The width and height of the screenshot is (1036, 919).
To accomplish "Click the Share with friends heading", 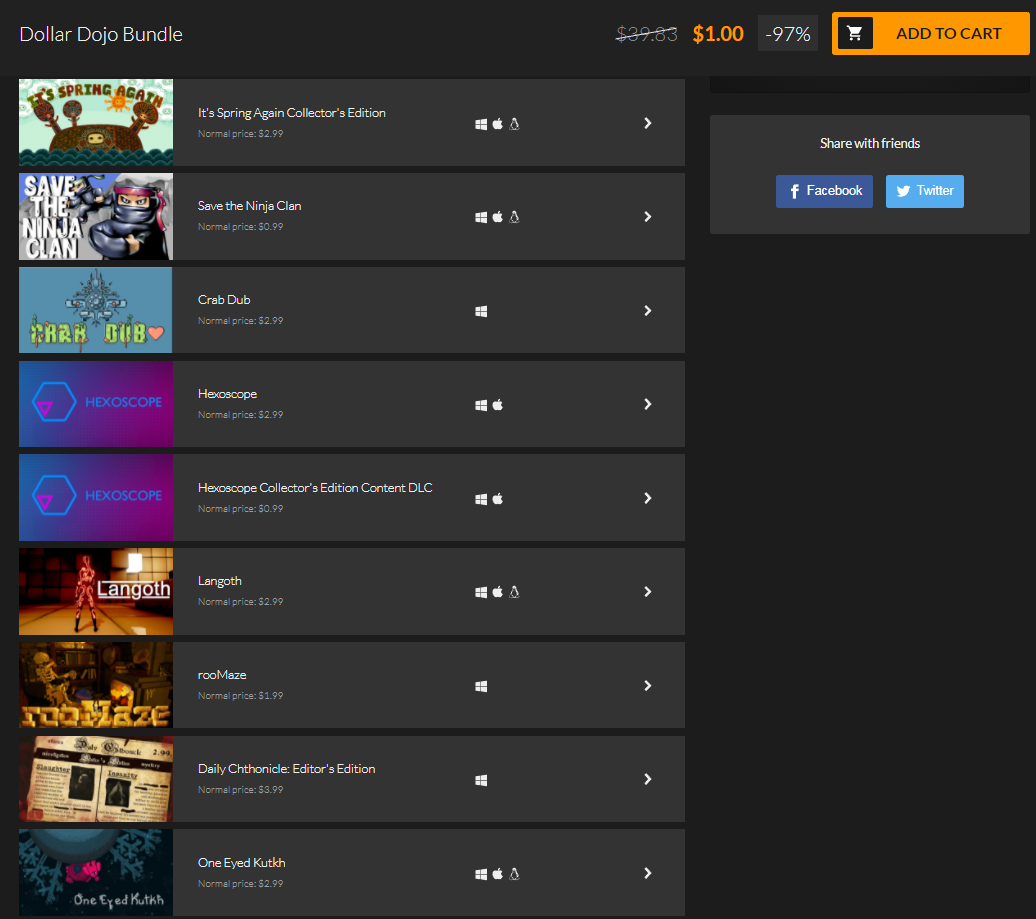I will click(x=870, y=143).
